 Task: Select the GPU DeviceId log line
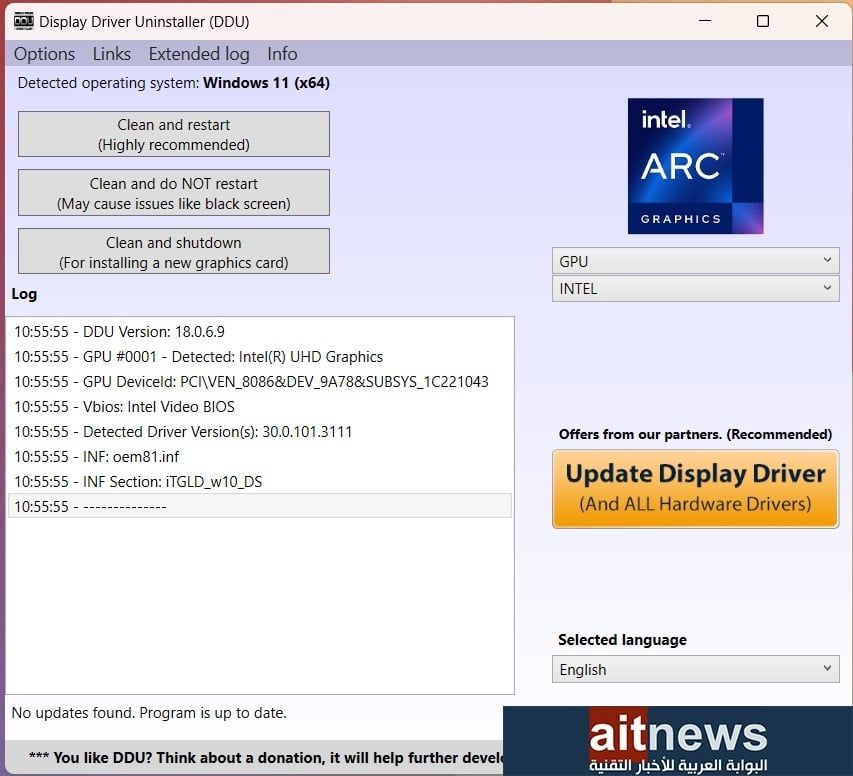pos(251,381)
